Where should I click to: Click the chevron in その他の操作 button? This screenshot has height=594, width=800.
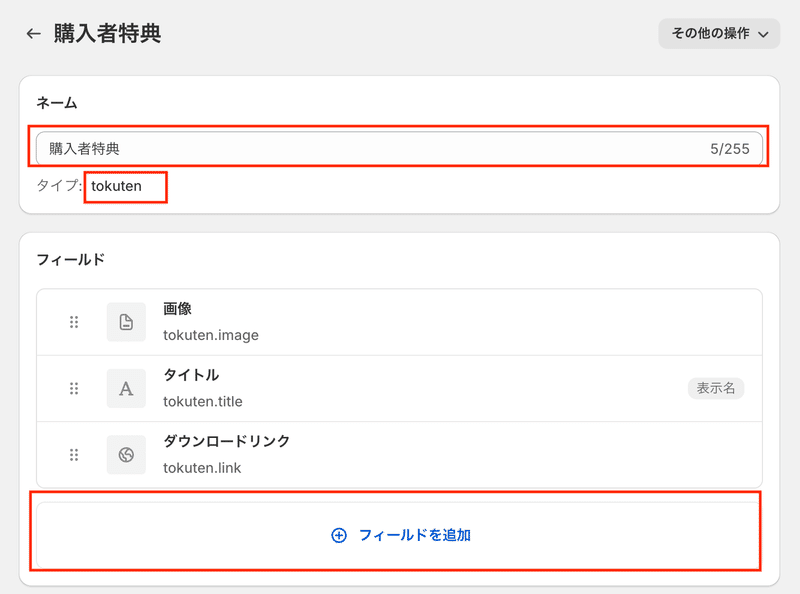coord(763,34)
